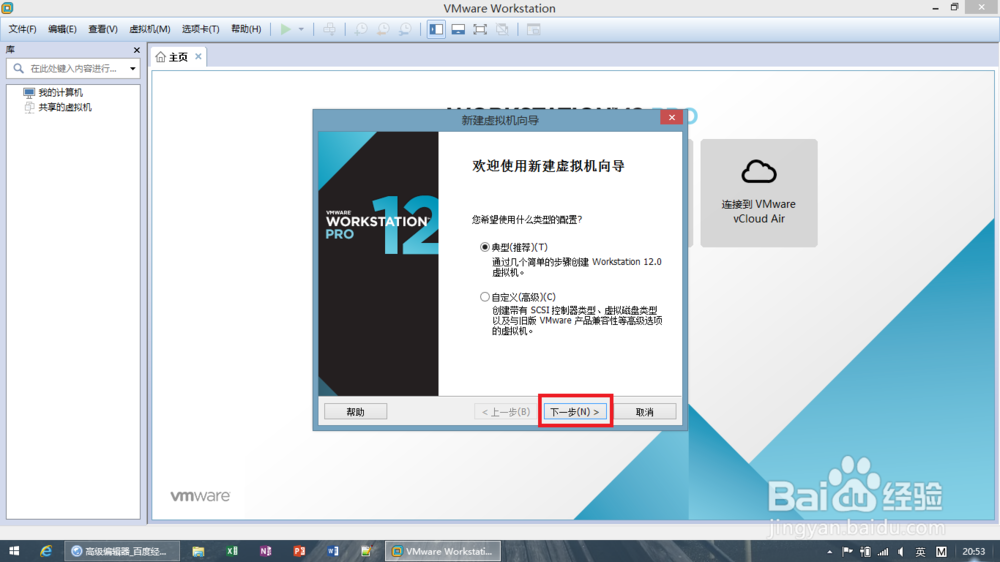
Task: Select the 典型(推荐) radio option
Action: 485,247
